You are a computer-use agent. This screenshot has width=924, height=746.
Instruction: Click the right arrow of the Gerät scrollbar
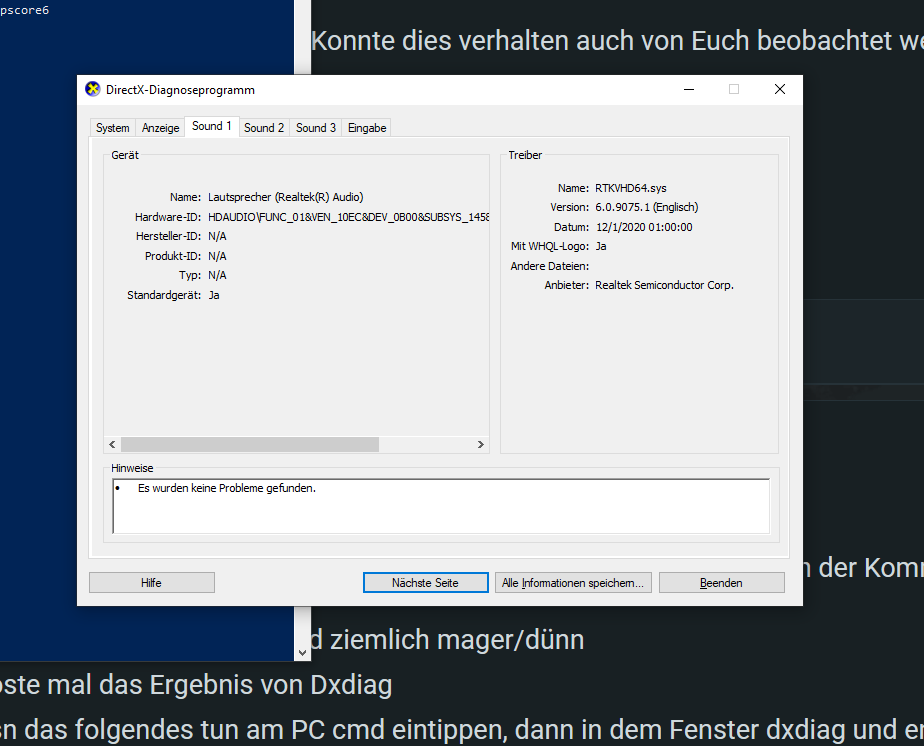[481, 445]
